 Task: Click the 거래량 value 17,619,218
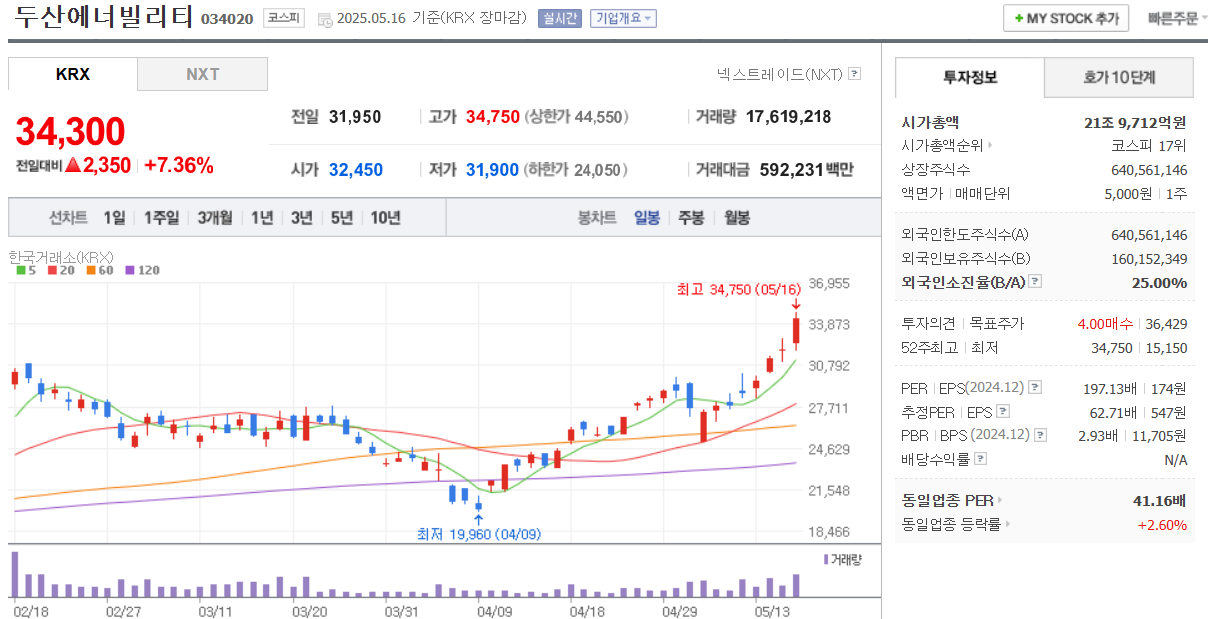788,117
